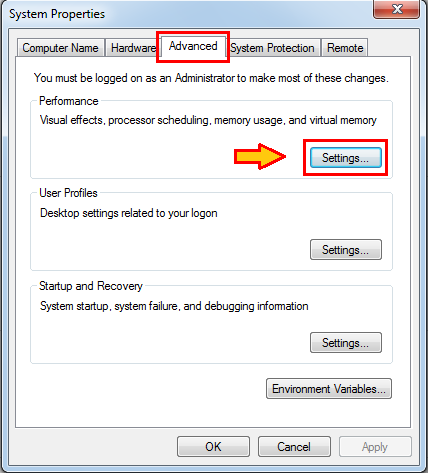
Task: Open Performance Settings button
Action: [346, 158]
